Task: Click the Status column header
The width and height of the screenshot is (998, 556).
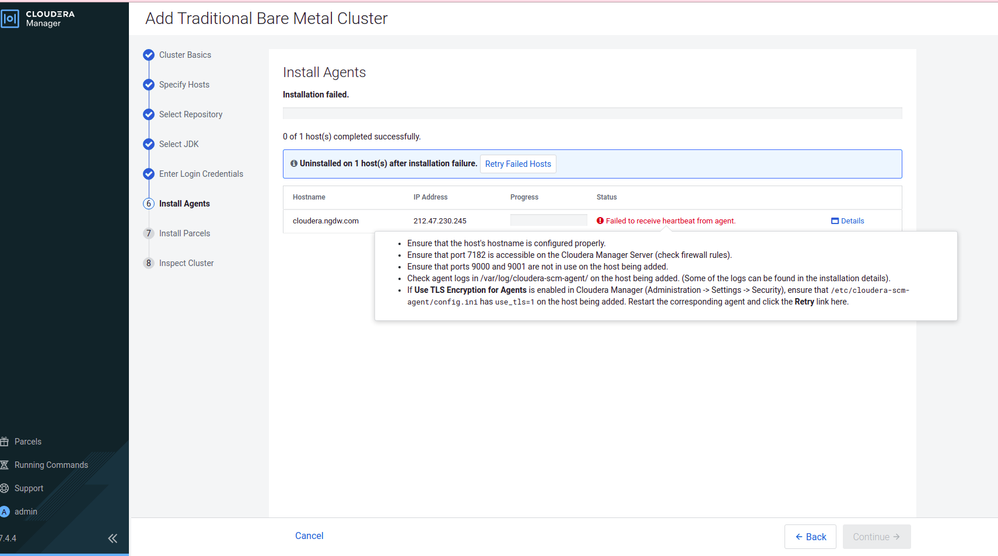Action: point(607,197)
